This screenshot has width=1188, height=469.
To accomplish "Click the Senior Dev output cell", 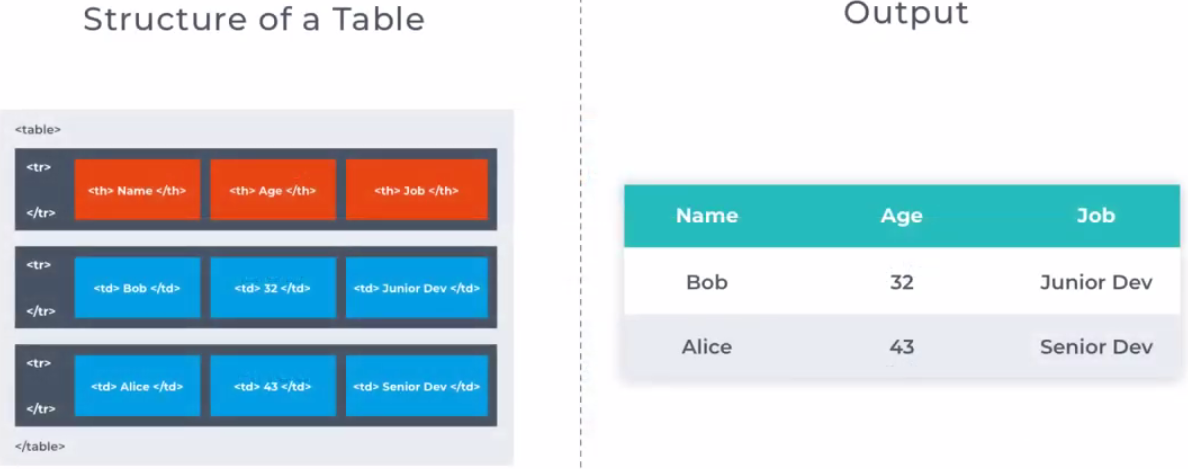I will click(x=1096, y=347).
